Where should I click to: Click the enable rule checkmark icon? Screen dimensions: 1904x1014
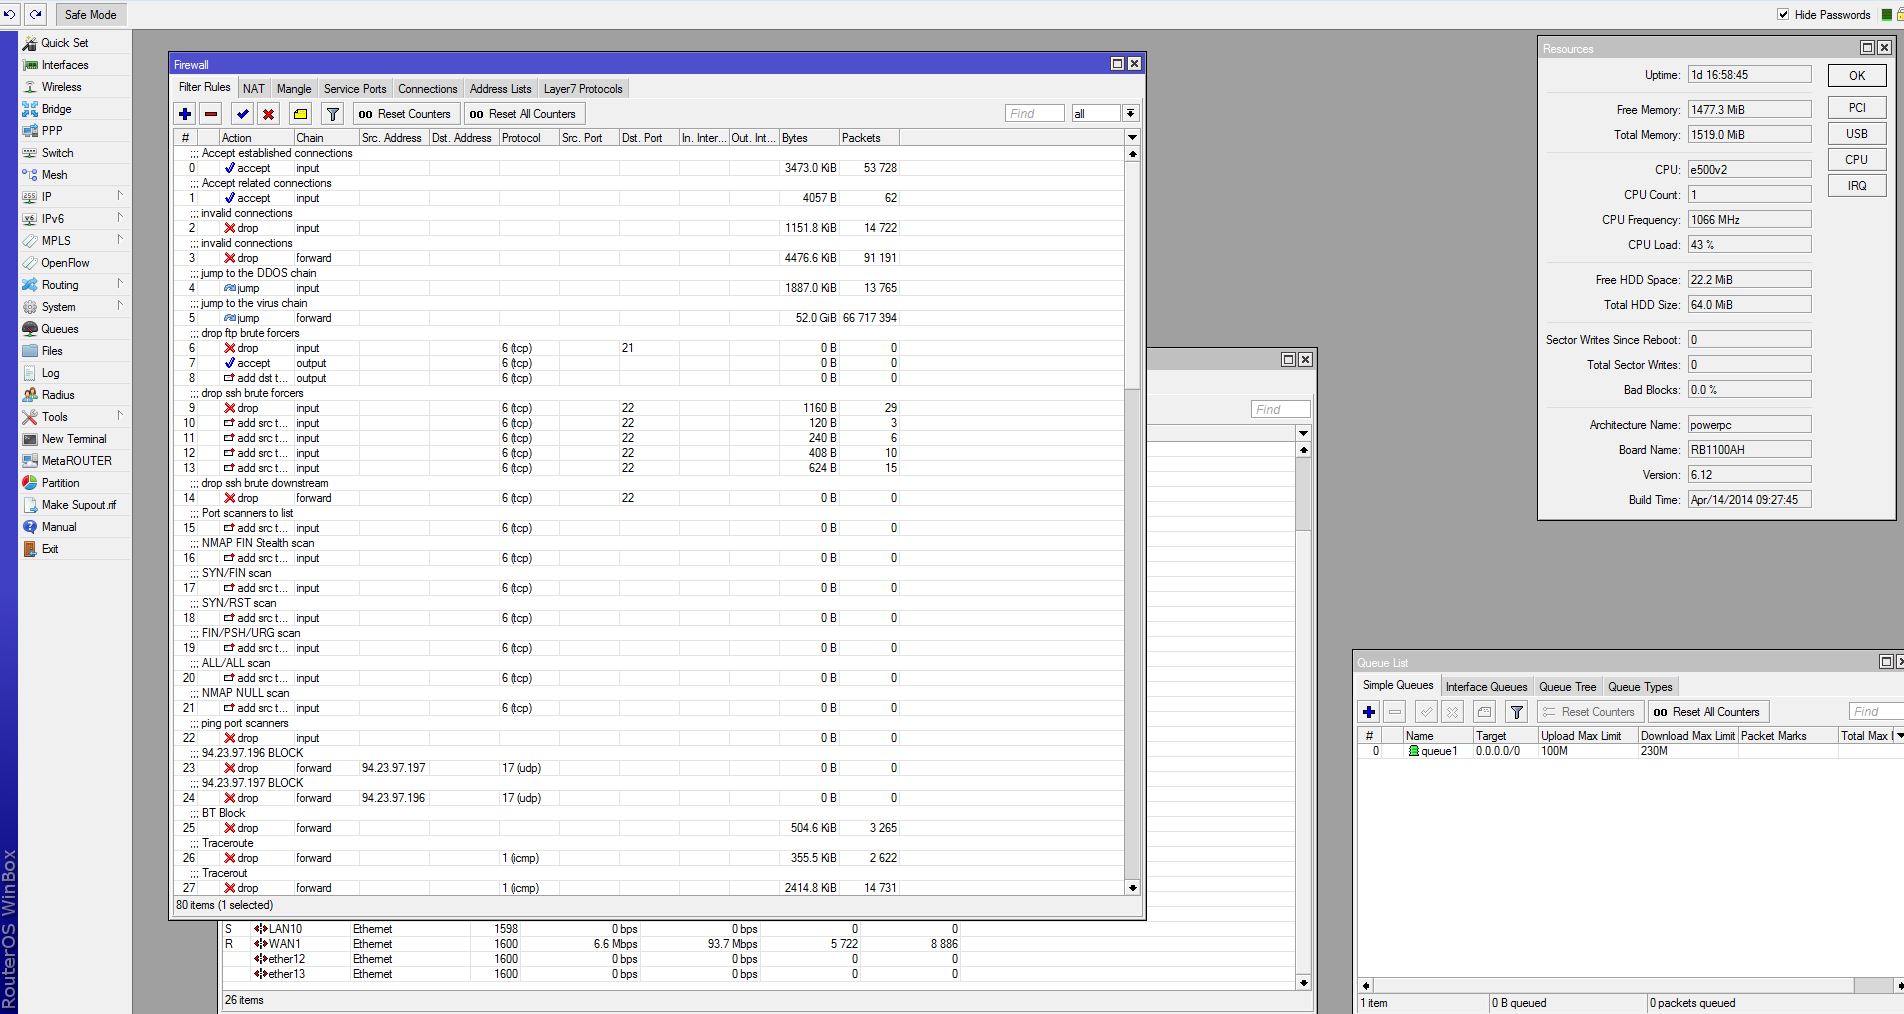(x=242, y=114)
